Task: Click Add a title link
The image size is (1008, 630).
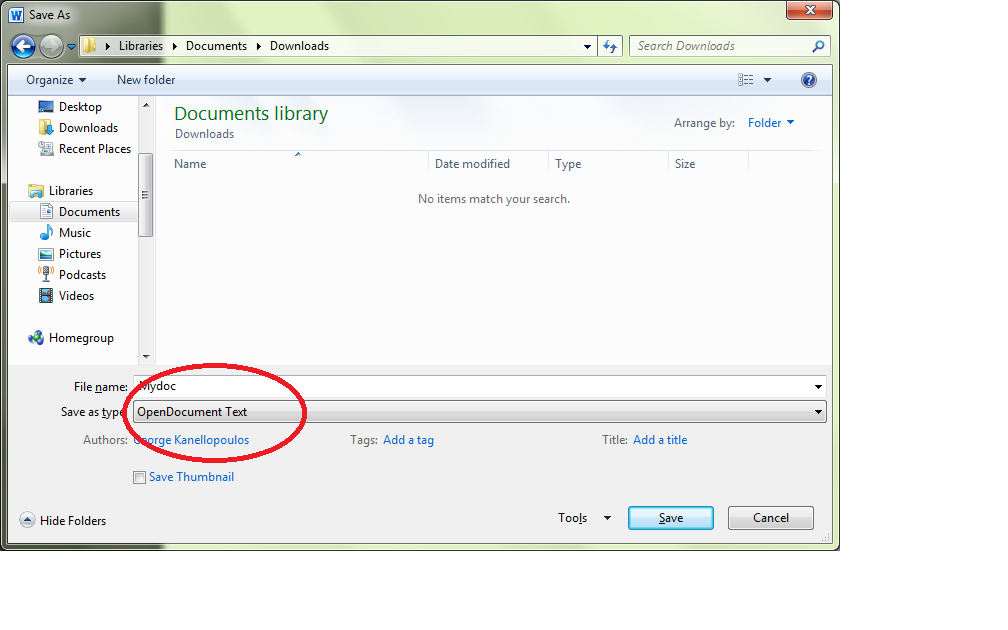Action: (x=660, y=440)
